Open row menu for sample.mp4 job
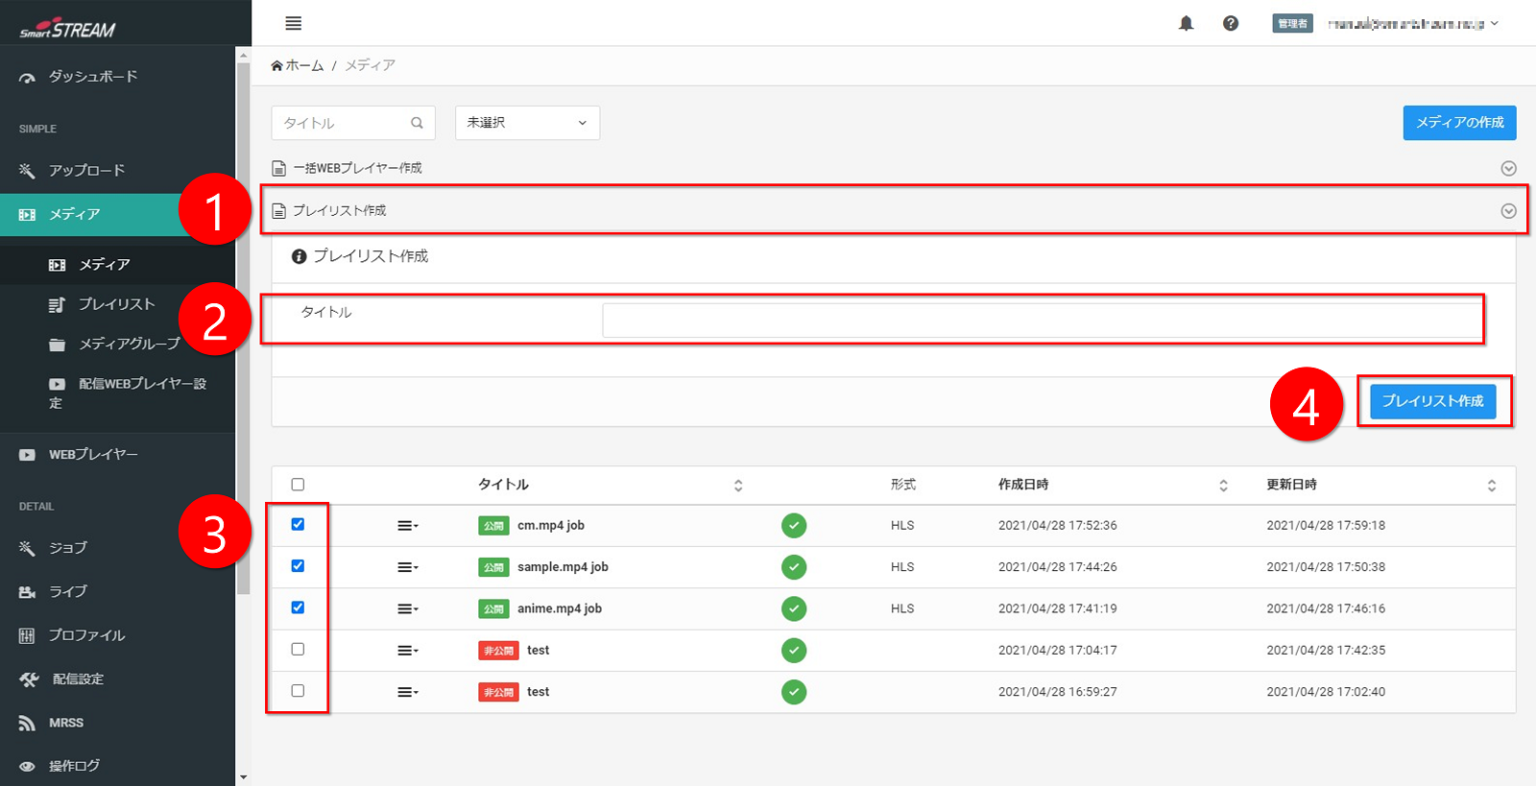This screenshot has width=1536, height=786. (407, 567)
